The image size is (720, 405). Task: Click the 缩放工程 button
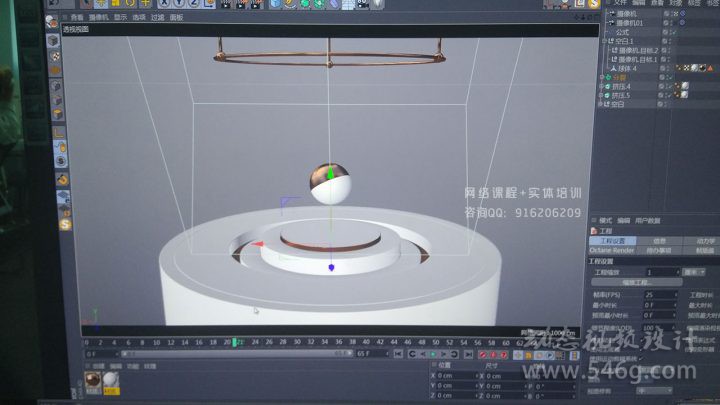click(x=635, y=283)
